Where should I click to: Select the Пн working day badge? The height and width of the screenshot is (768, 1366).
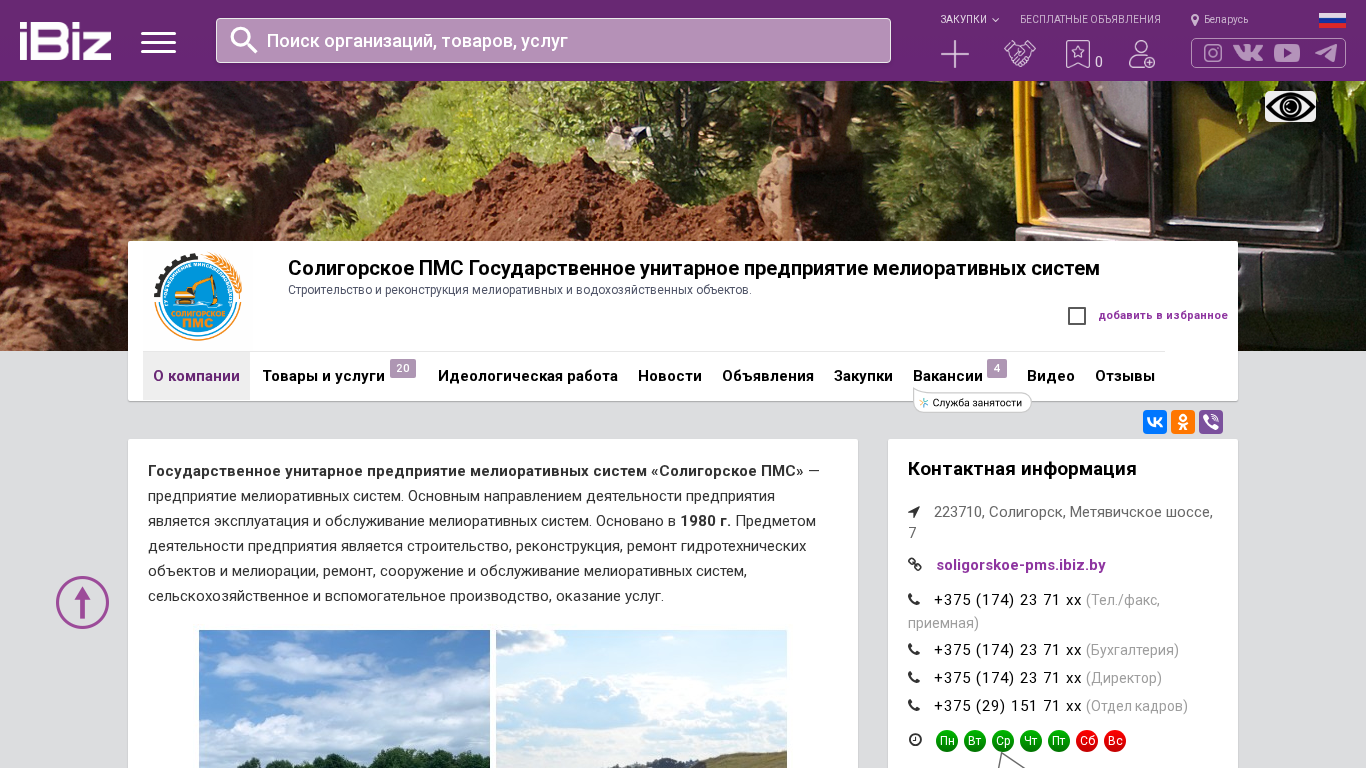pyautogui.click(x=947, y=741)
